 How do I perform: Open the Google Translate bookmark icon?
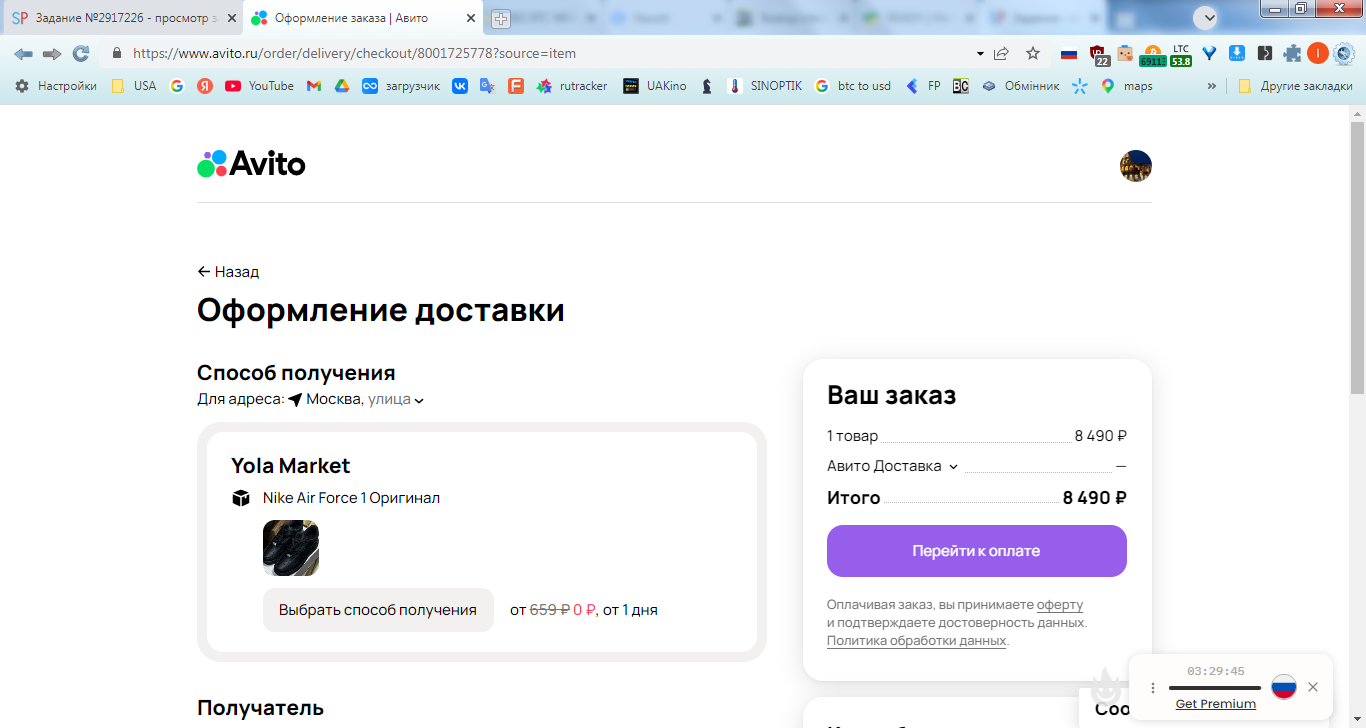[488, 86]
